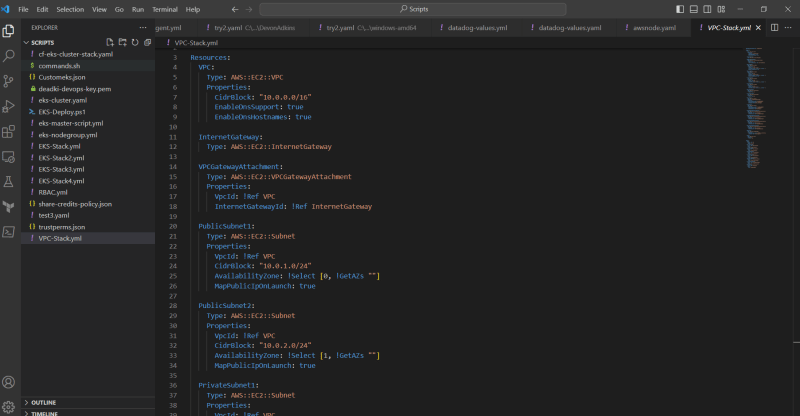Switch to the awsnode.yaml tab

click(654, 28)
